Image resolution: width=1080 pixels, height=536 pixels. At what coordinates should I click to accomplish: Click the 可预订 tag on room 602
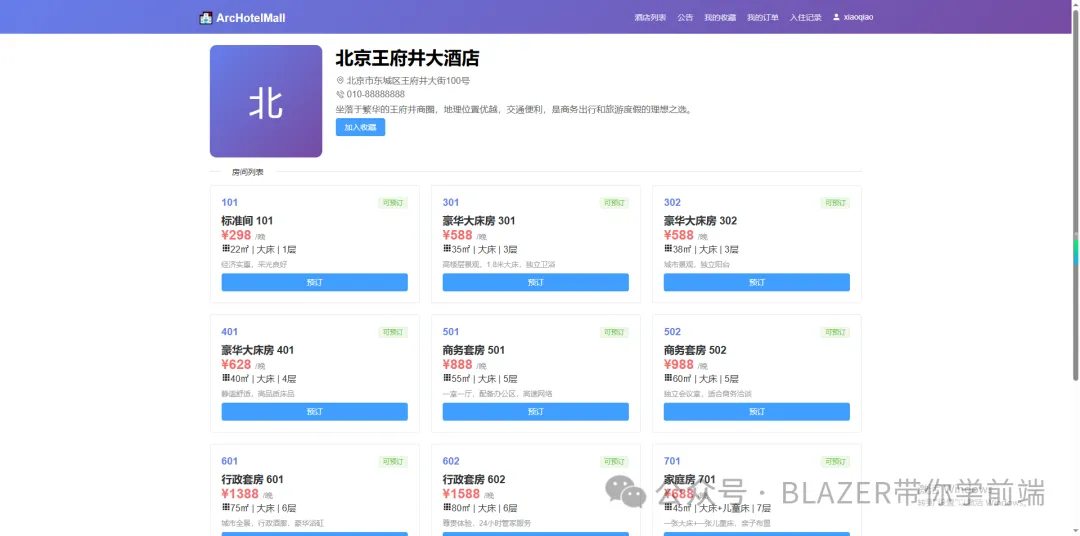[x=614, y=462]
